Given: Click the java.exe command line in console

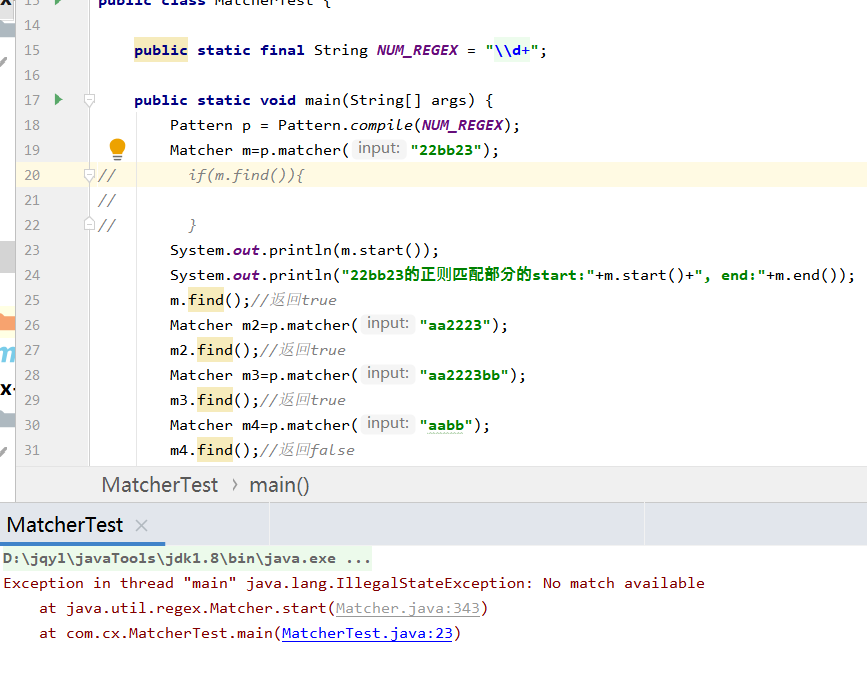Looking at the screenshot, I should 187,558.
